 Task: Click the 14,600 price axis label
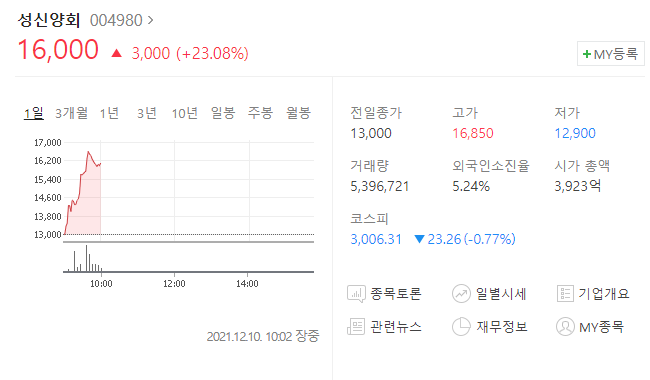click(x=48, y=198)
